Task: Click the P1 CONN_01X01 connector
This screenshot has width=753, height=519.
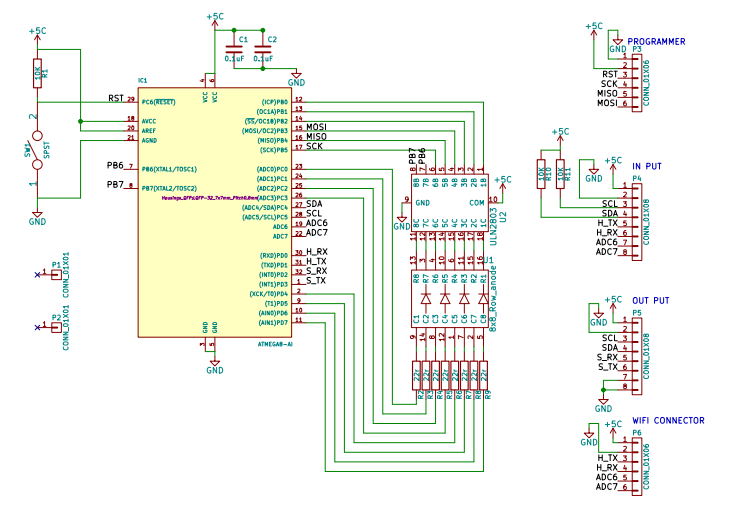Action: (x=56, y=275)
